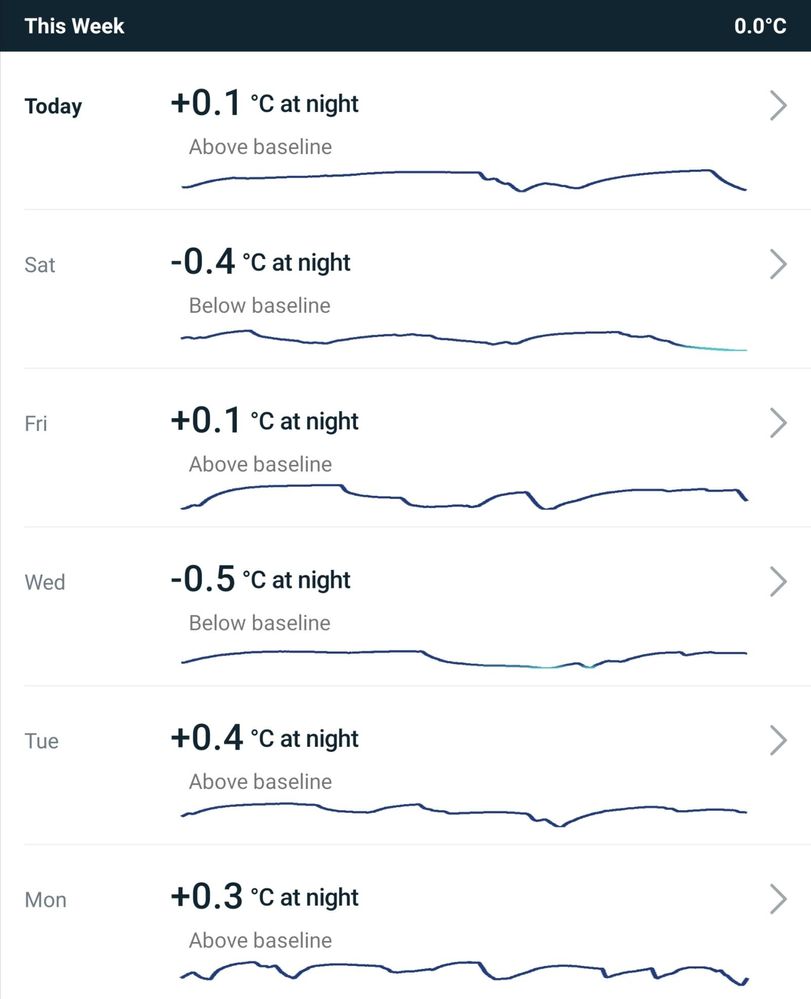The height and width of the screenshot is (999, 811).
Task: Click Wednesday's temperature trend graph
Action: pyautogui.click(x=464, y=657)
